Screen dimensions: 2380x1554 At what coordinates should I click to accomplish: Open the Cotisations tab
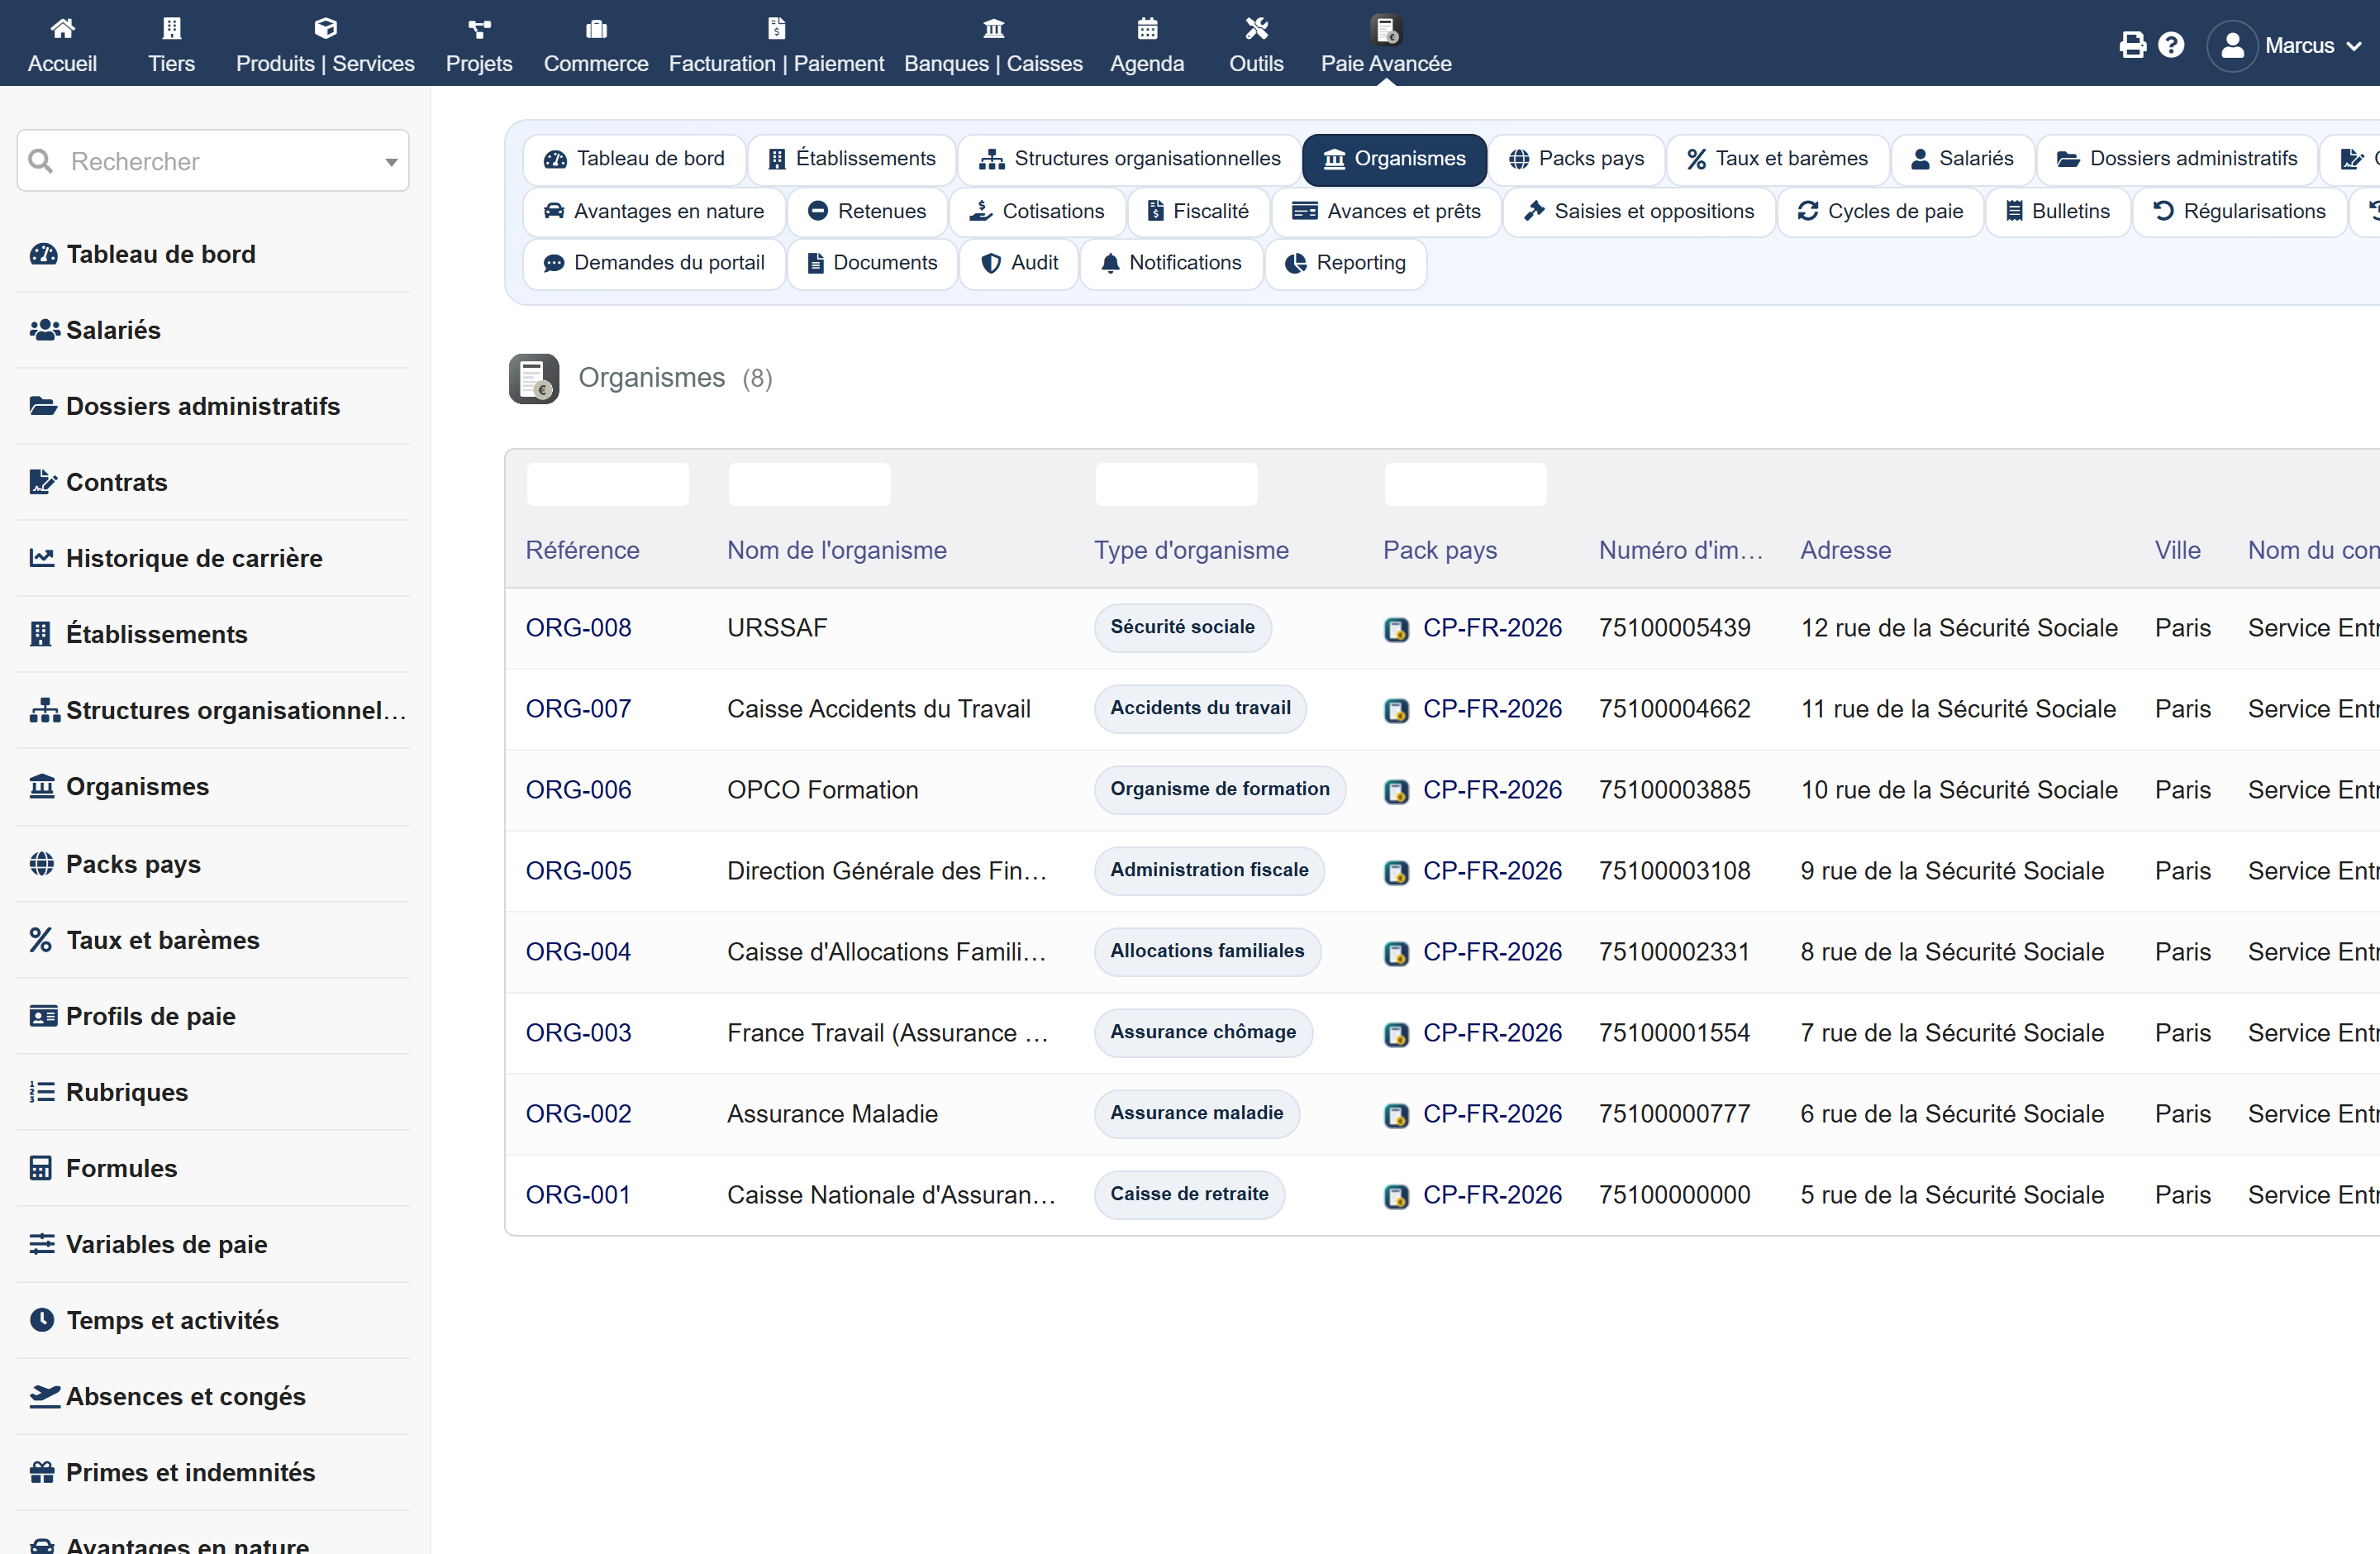[1037, 211]
